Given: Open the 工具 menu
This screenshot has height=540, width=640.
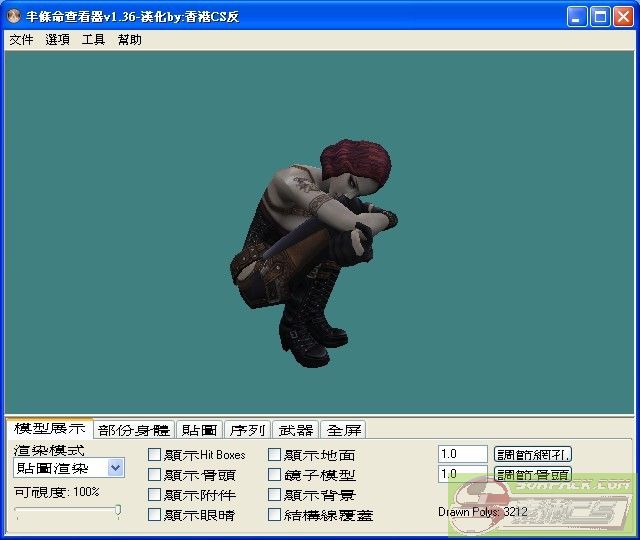Looking at the screenshot, I should (x=93, y=40).
